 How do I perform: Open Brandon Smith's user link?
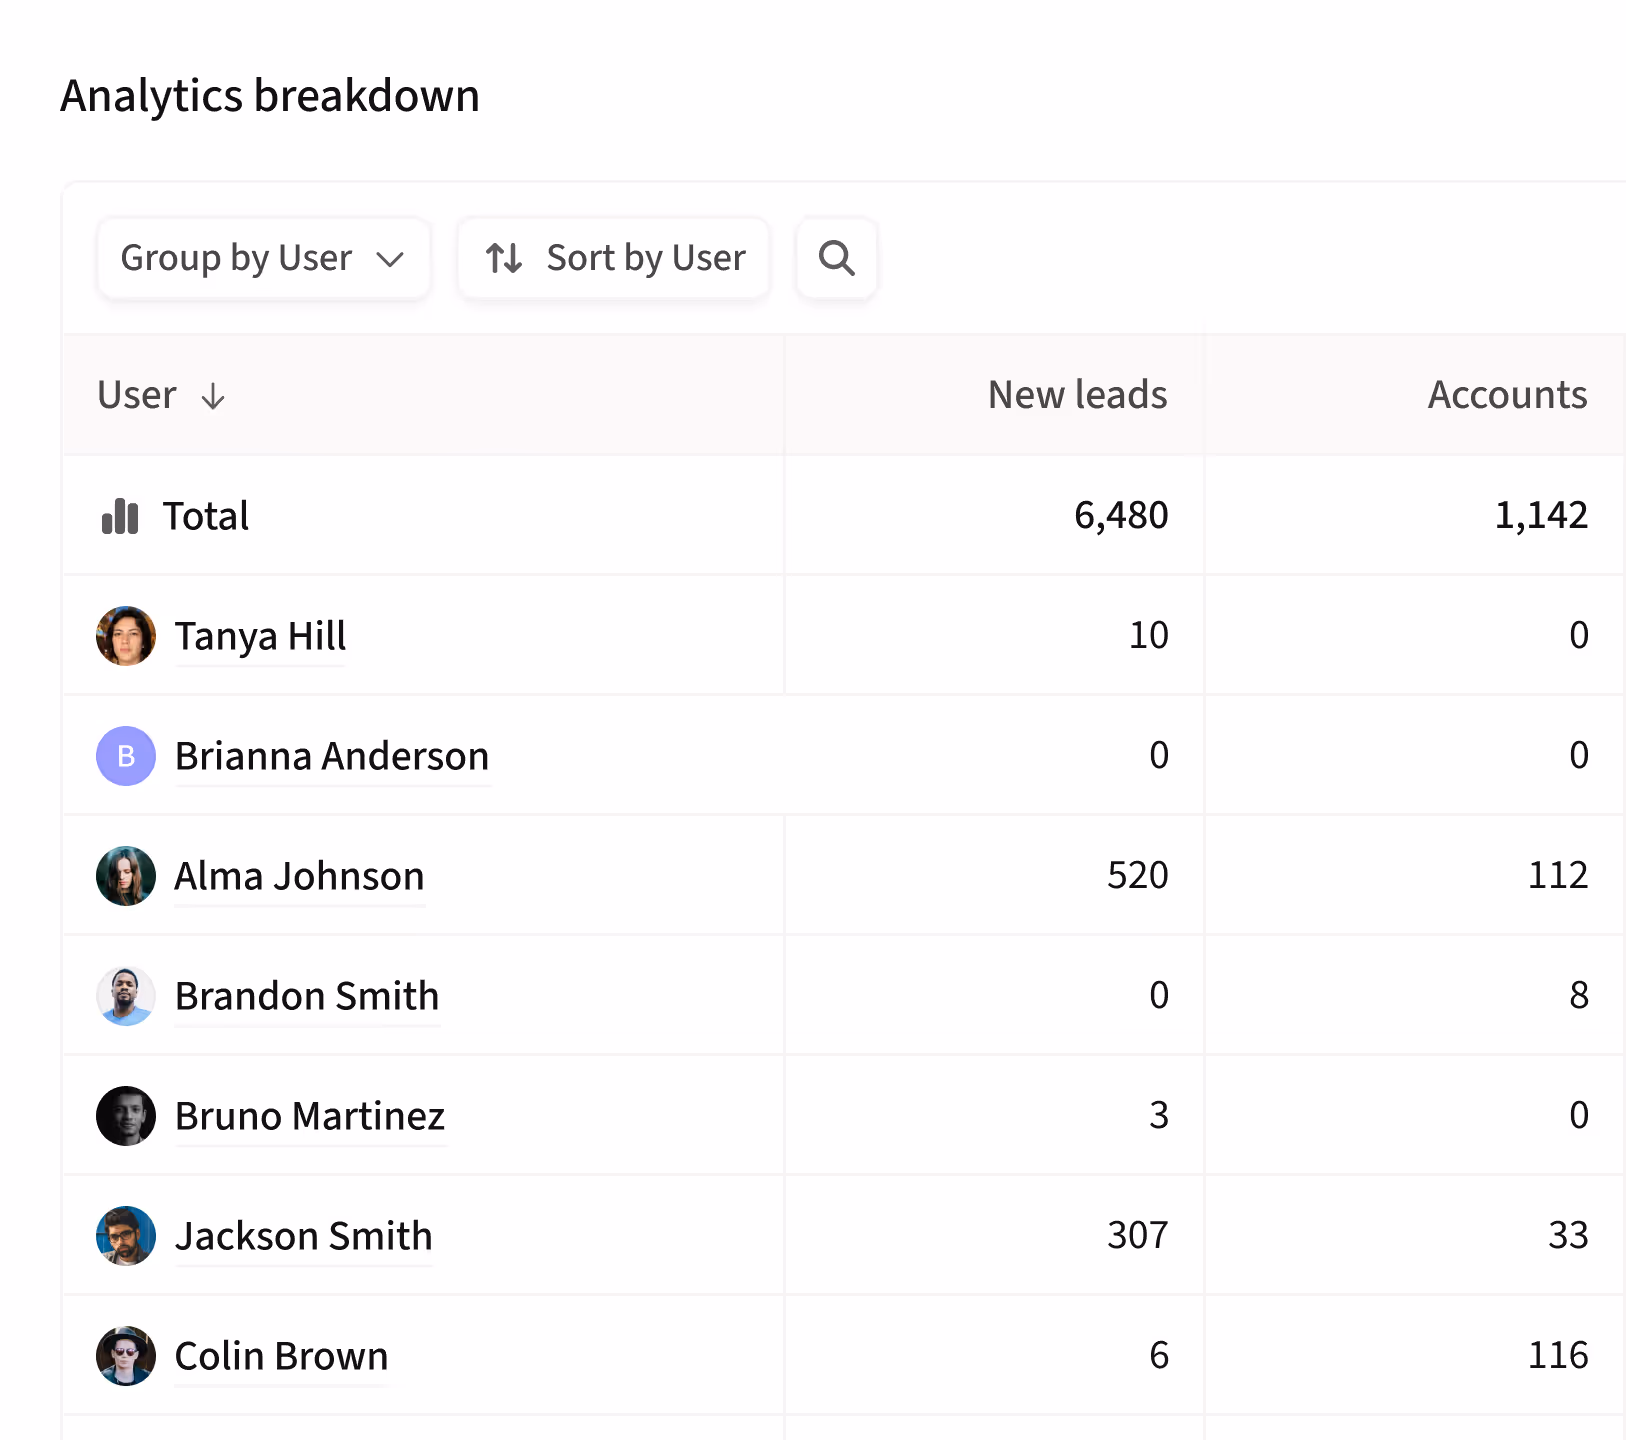pos(307,996)
